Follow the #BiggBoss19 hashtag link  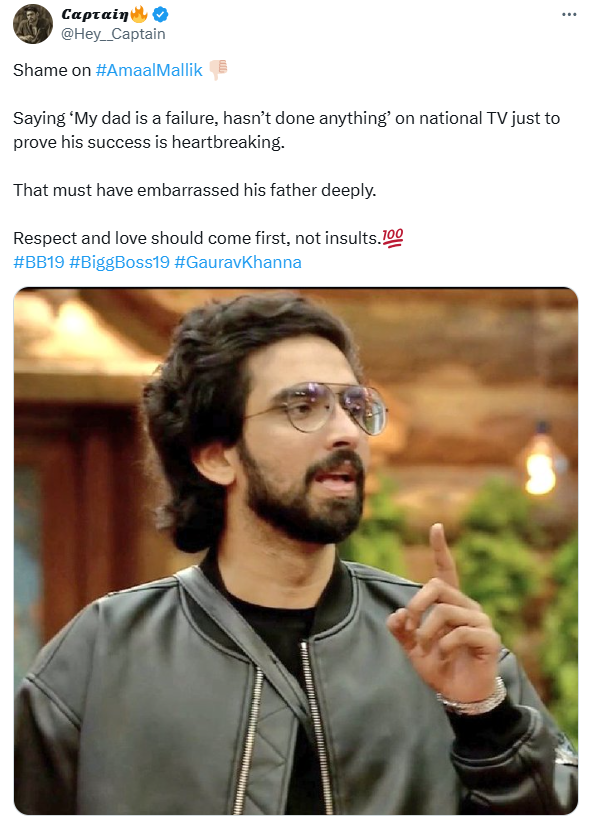point(119,262)
